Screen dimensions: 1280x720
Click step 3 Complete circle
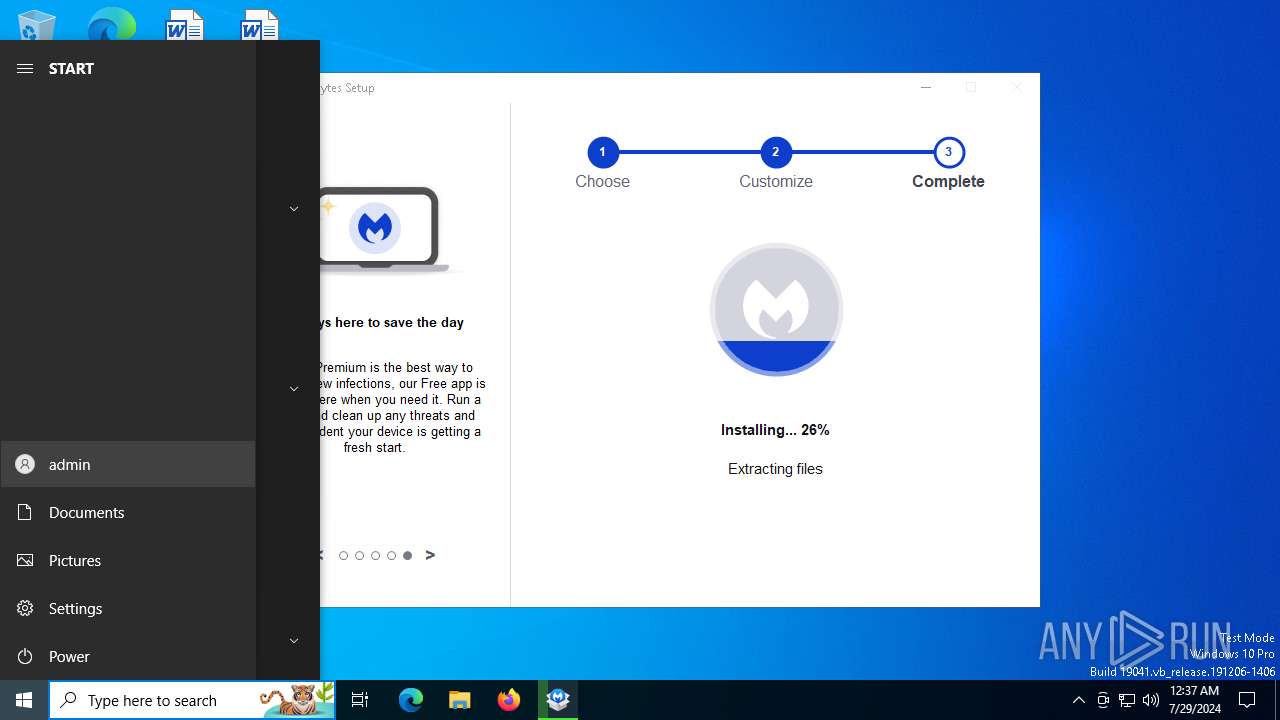tap(948, 152)
